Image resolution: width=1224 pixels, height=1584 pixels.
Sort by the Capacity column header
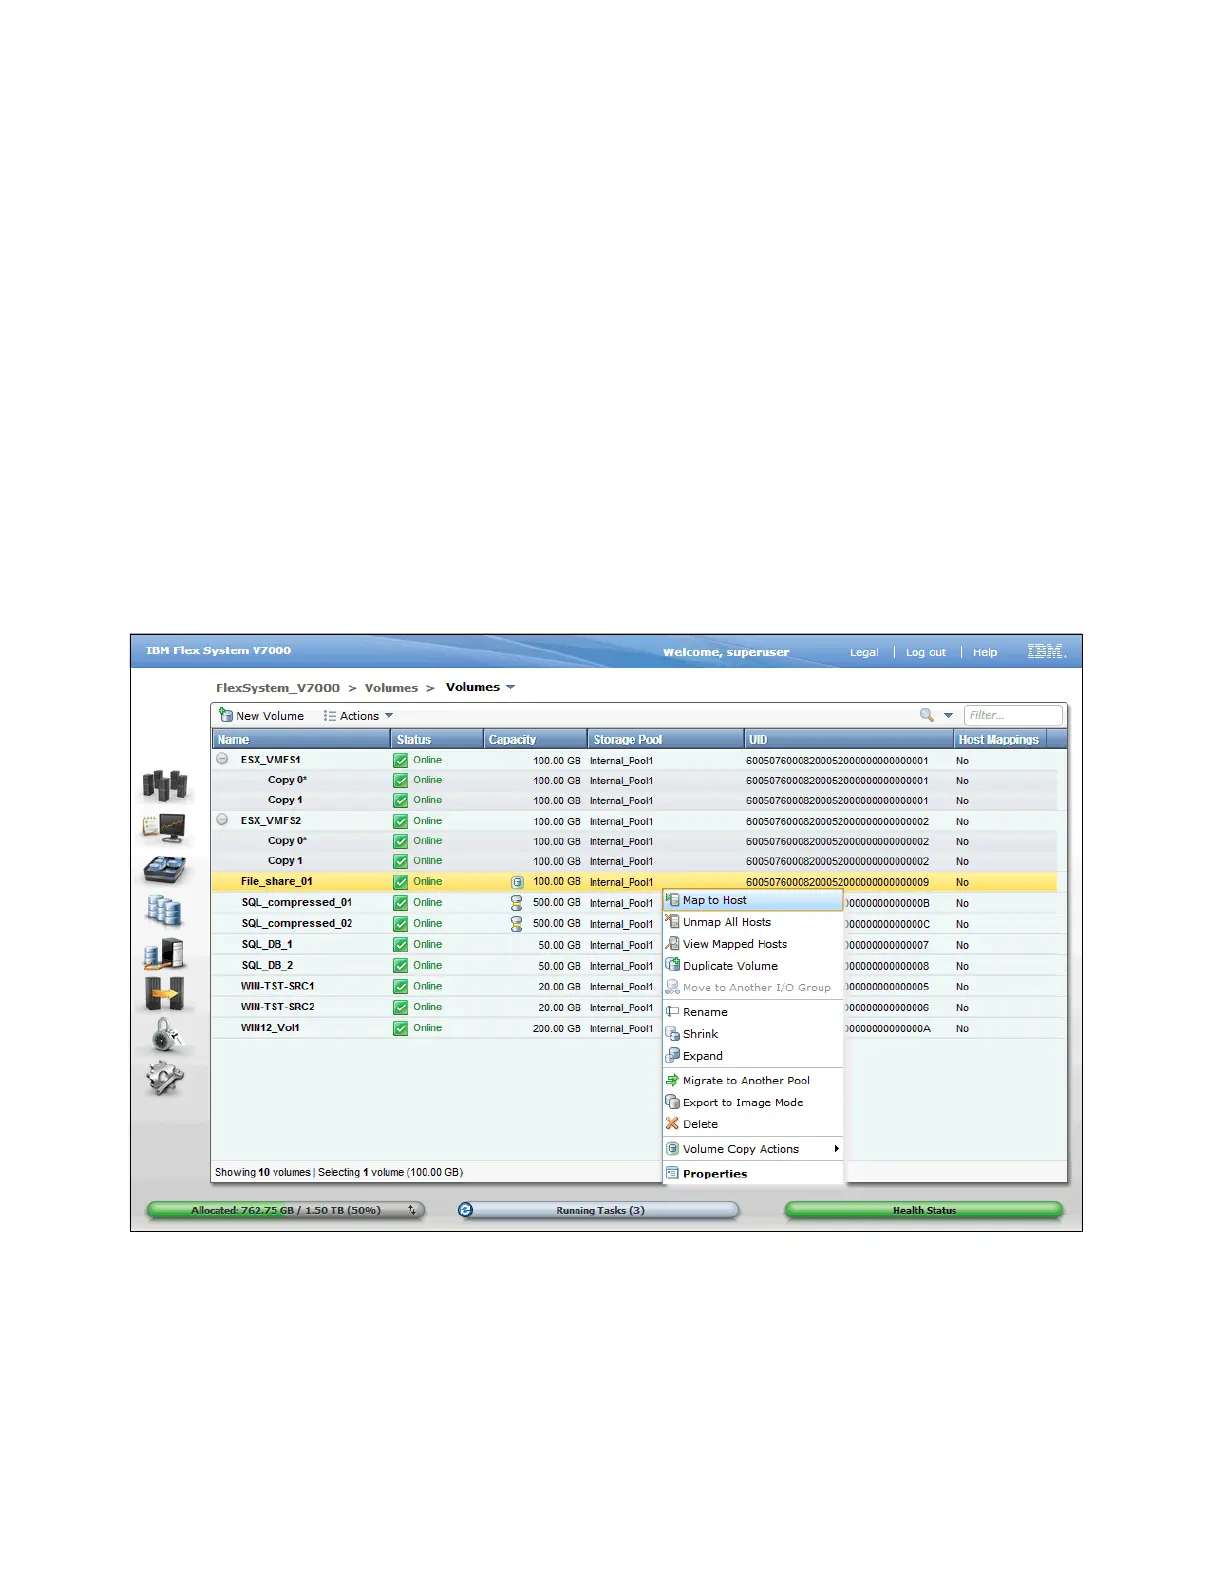[x=536, y=740]
